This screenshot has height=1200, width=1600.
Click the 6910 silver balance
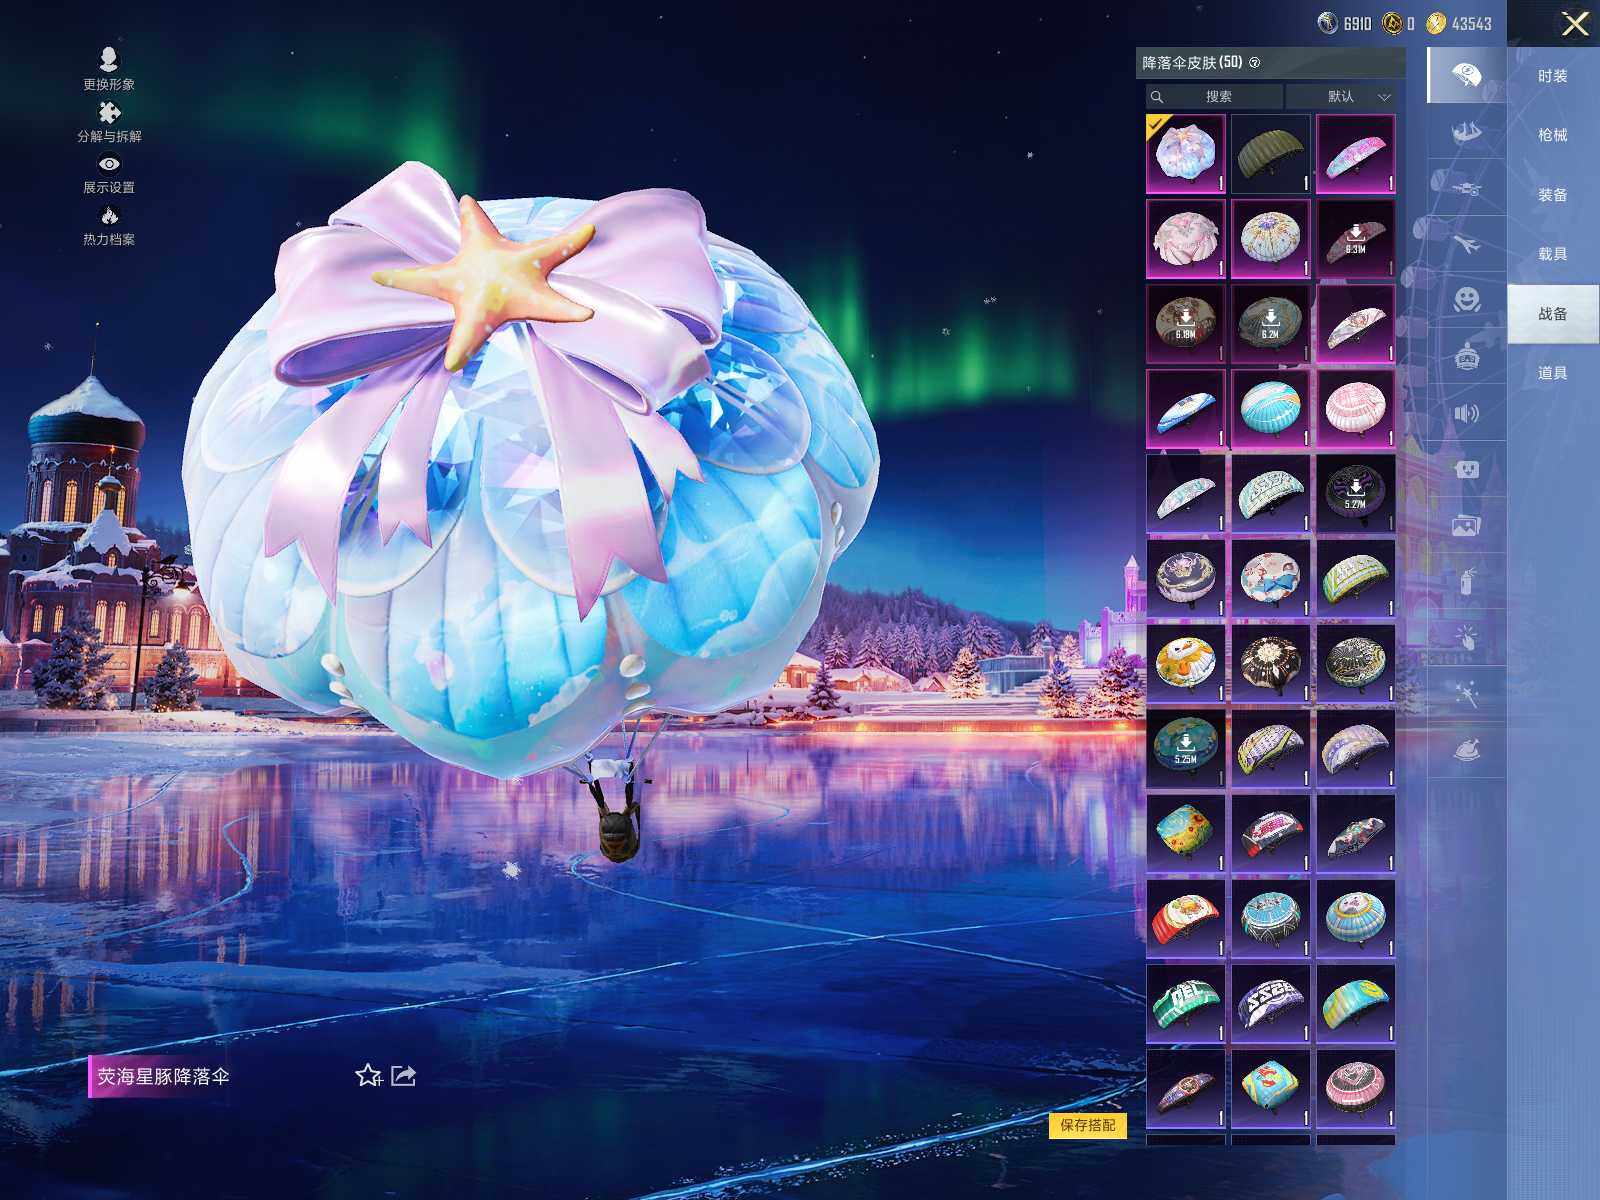click(x=1357, y=24)
